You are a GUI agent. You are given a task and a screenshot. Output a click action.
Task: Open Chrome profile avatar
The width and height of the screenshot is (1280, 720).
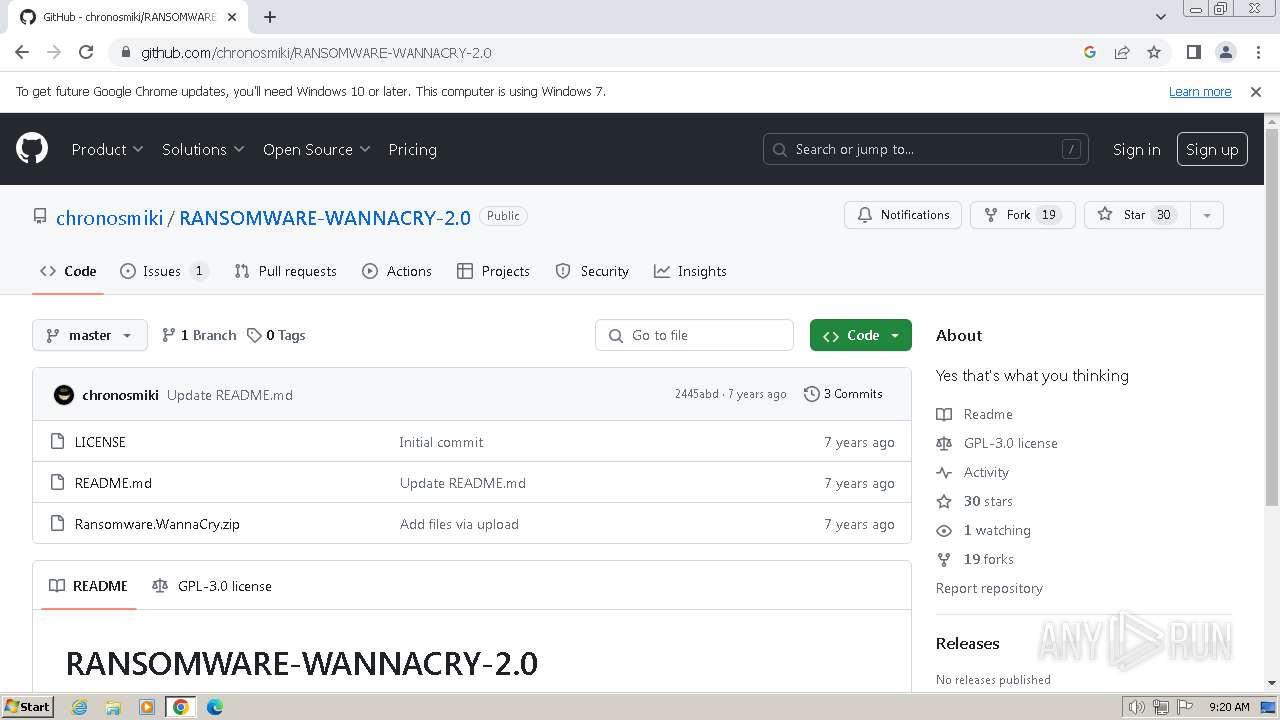click(1225, 52)
